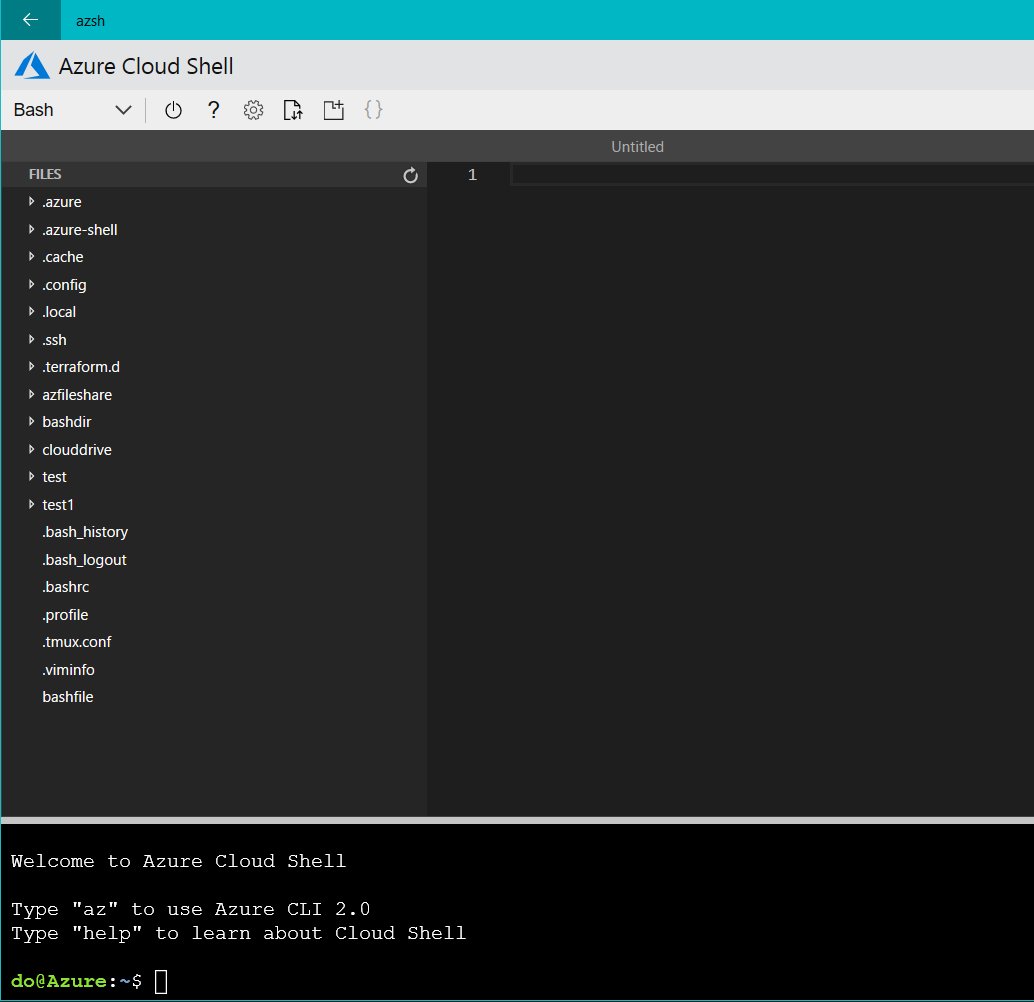Switch to the Untitled editor tab
The height and width of the screenshot is (1002, 1034).
[637, 146]
